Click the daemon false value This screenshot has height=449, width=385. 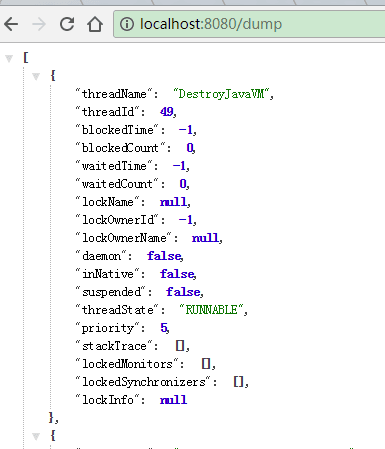[164, 256]
